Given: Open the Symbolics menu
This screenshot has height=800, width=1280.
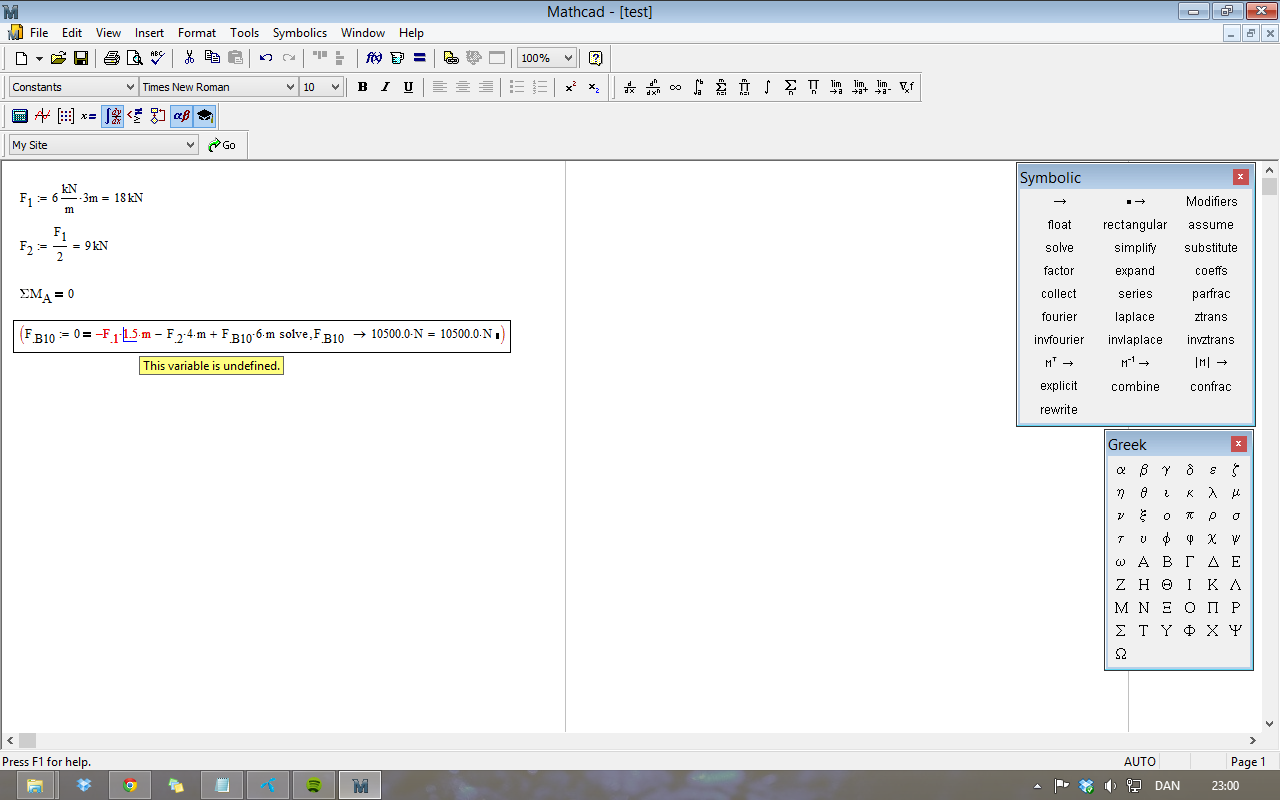Looking at the screenshot, I should 300,33.
